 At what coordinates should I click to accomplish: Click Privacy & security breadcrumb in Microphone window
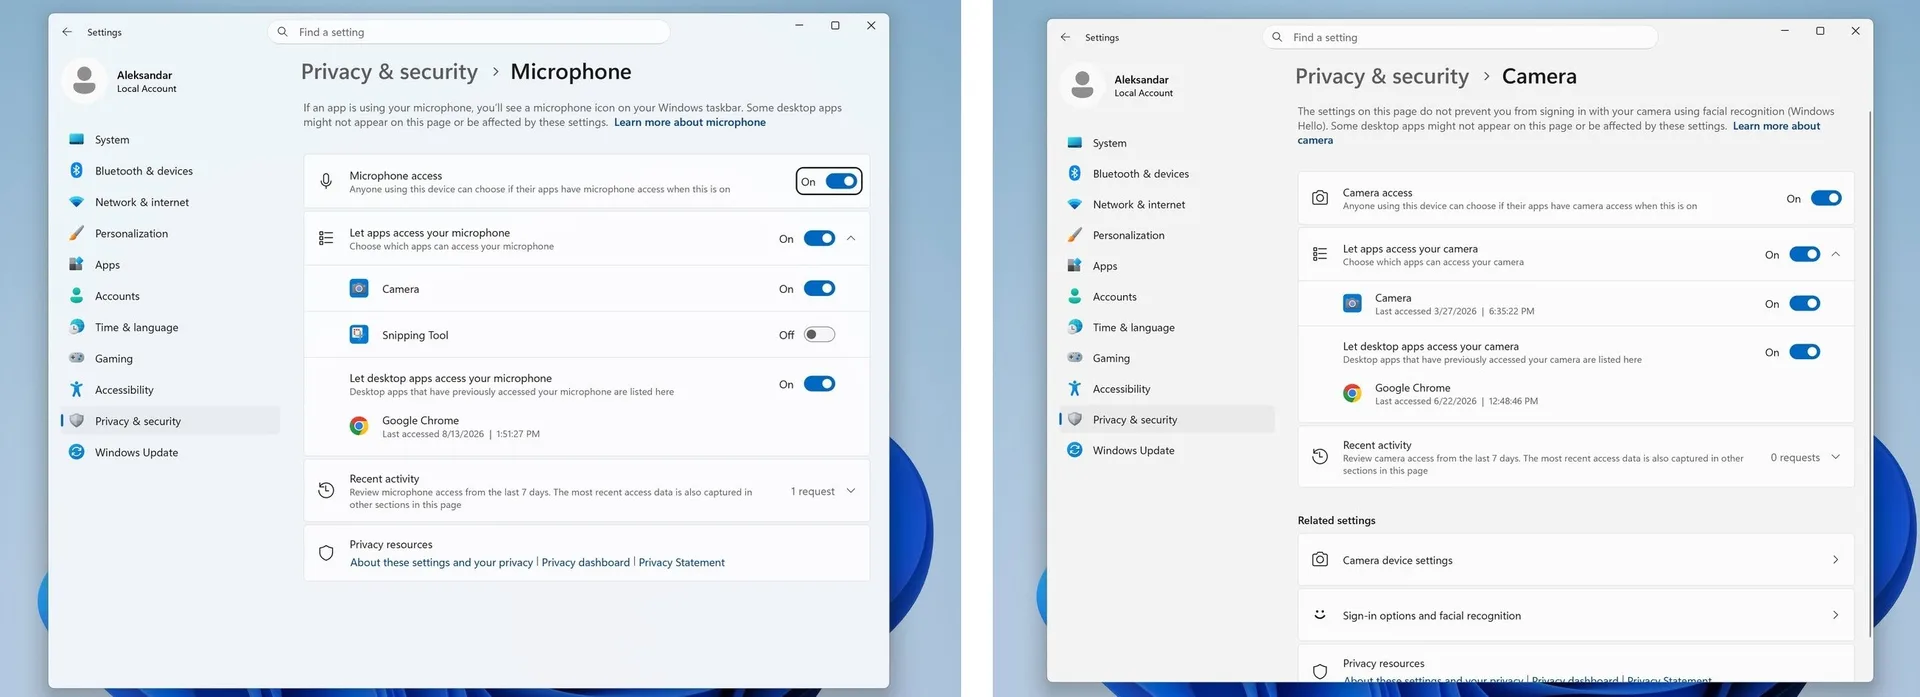(389, 72)
